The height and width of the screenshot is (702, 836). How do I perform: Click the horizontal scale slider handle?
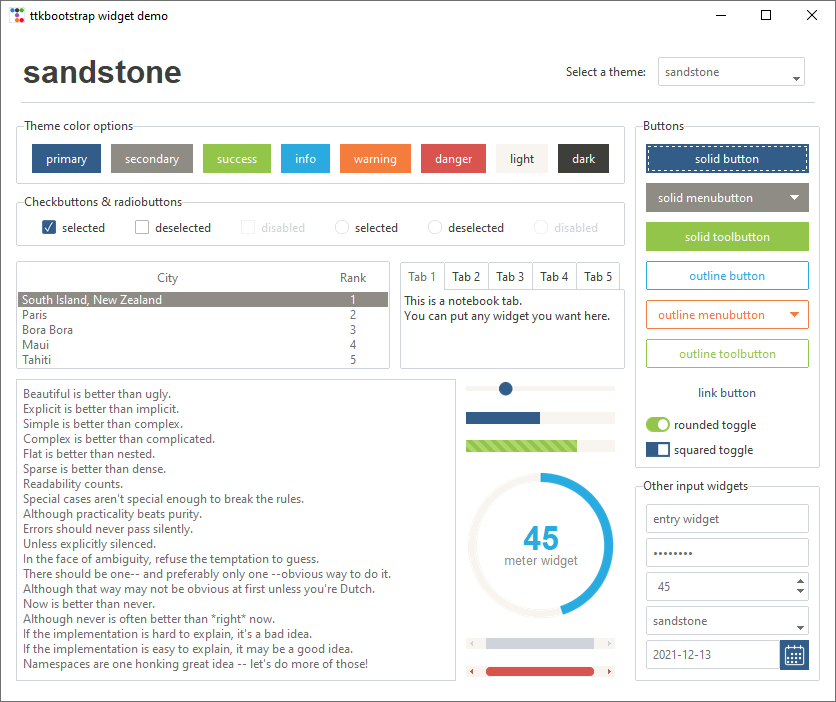point(505,388)
